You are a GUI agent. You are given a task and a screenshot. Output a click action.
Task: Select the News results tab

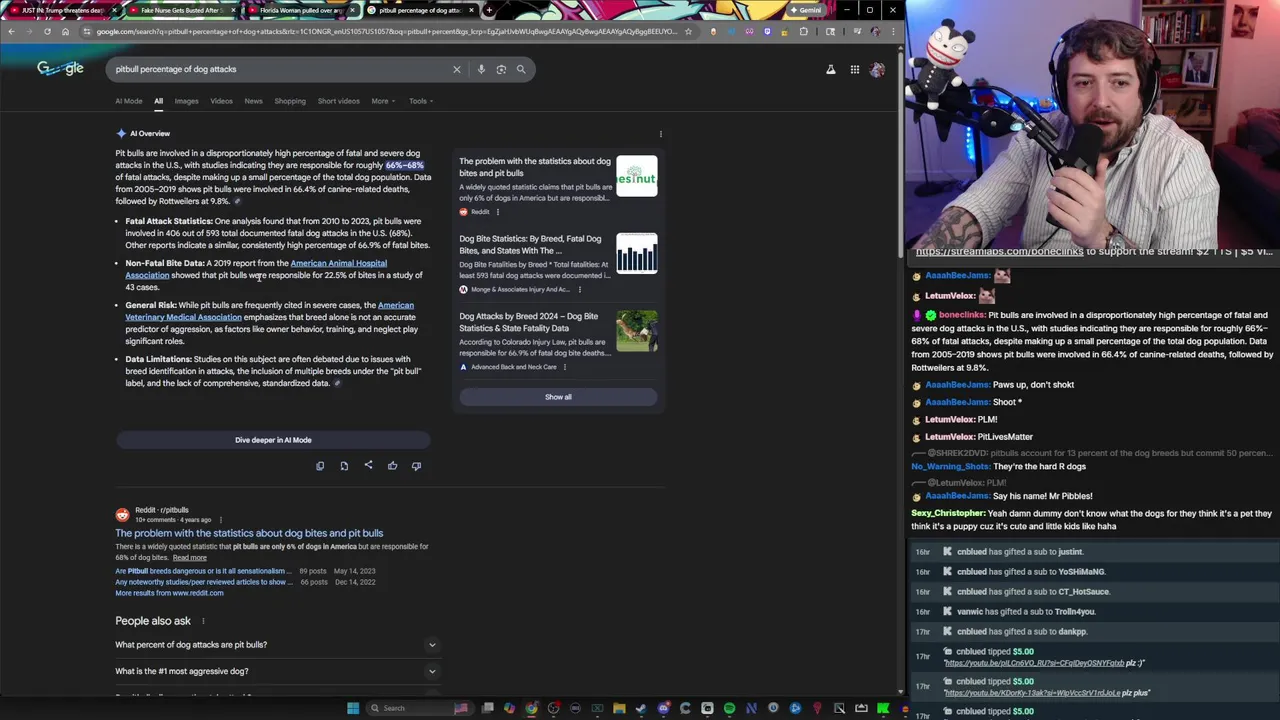coord(254,101)
